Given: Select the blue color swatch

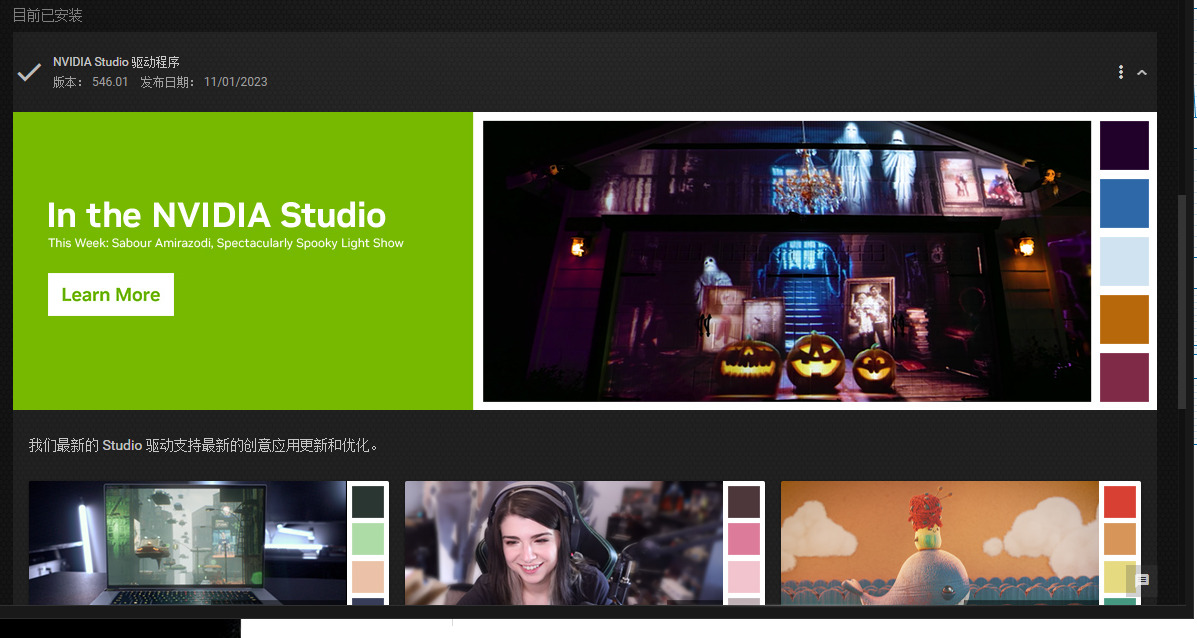Looking at the screenshot, I should tap(1124, 203).
